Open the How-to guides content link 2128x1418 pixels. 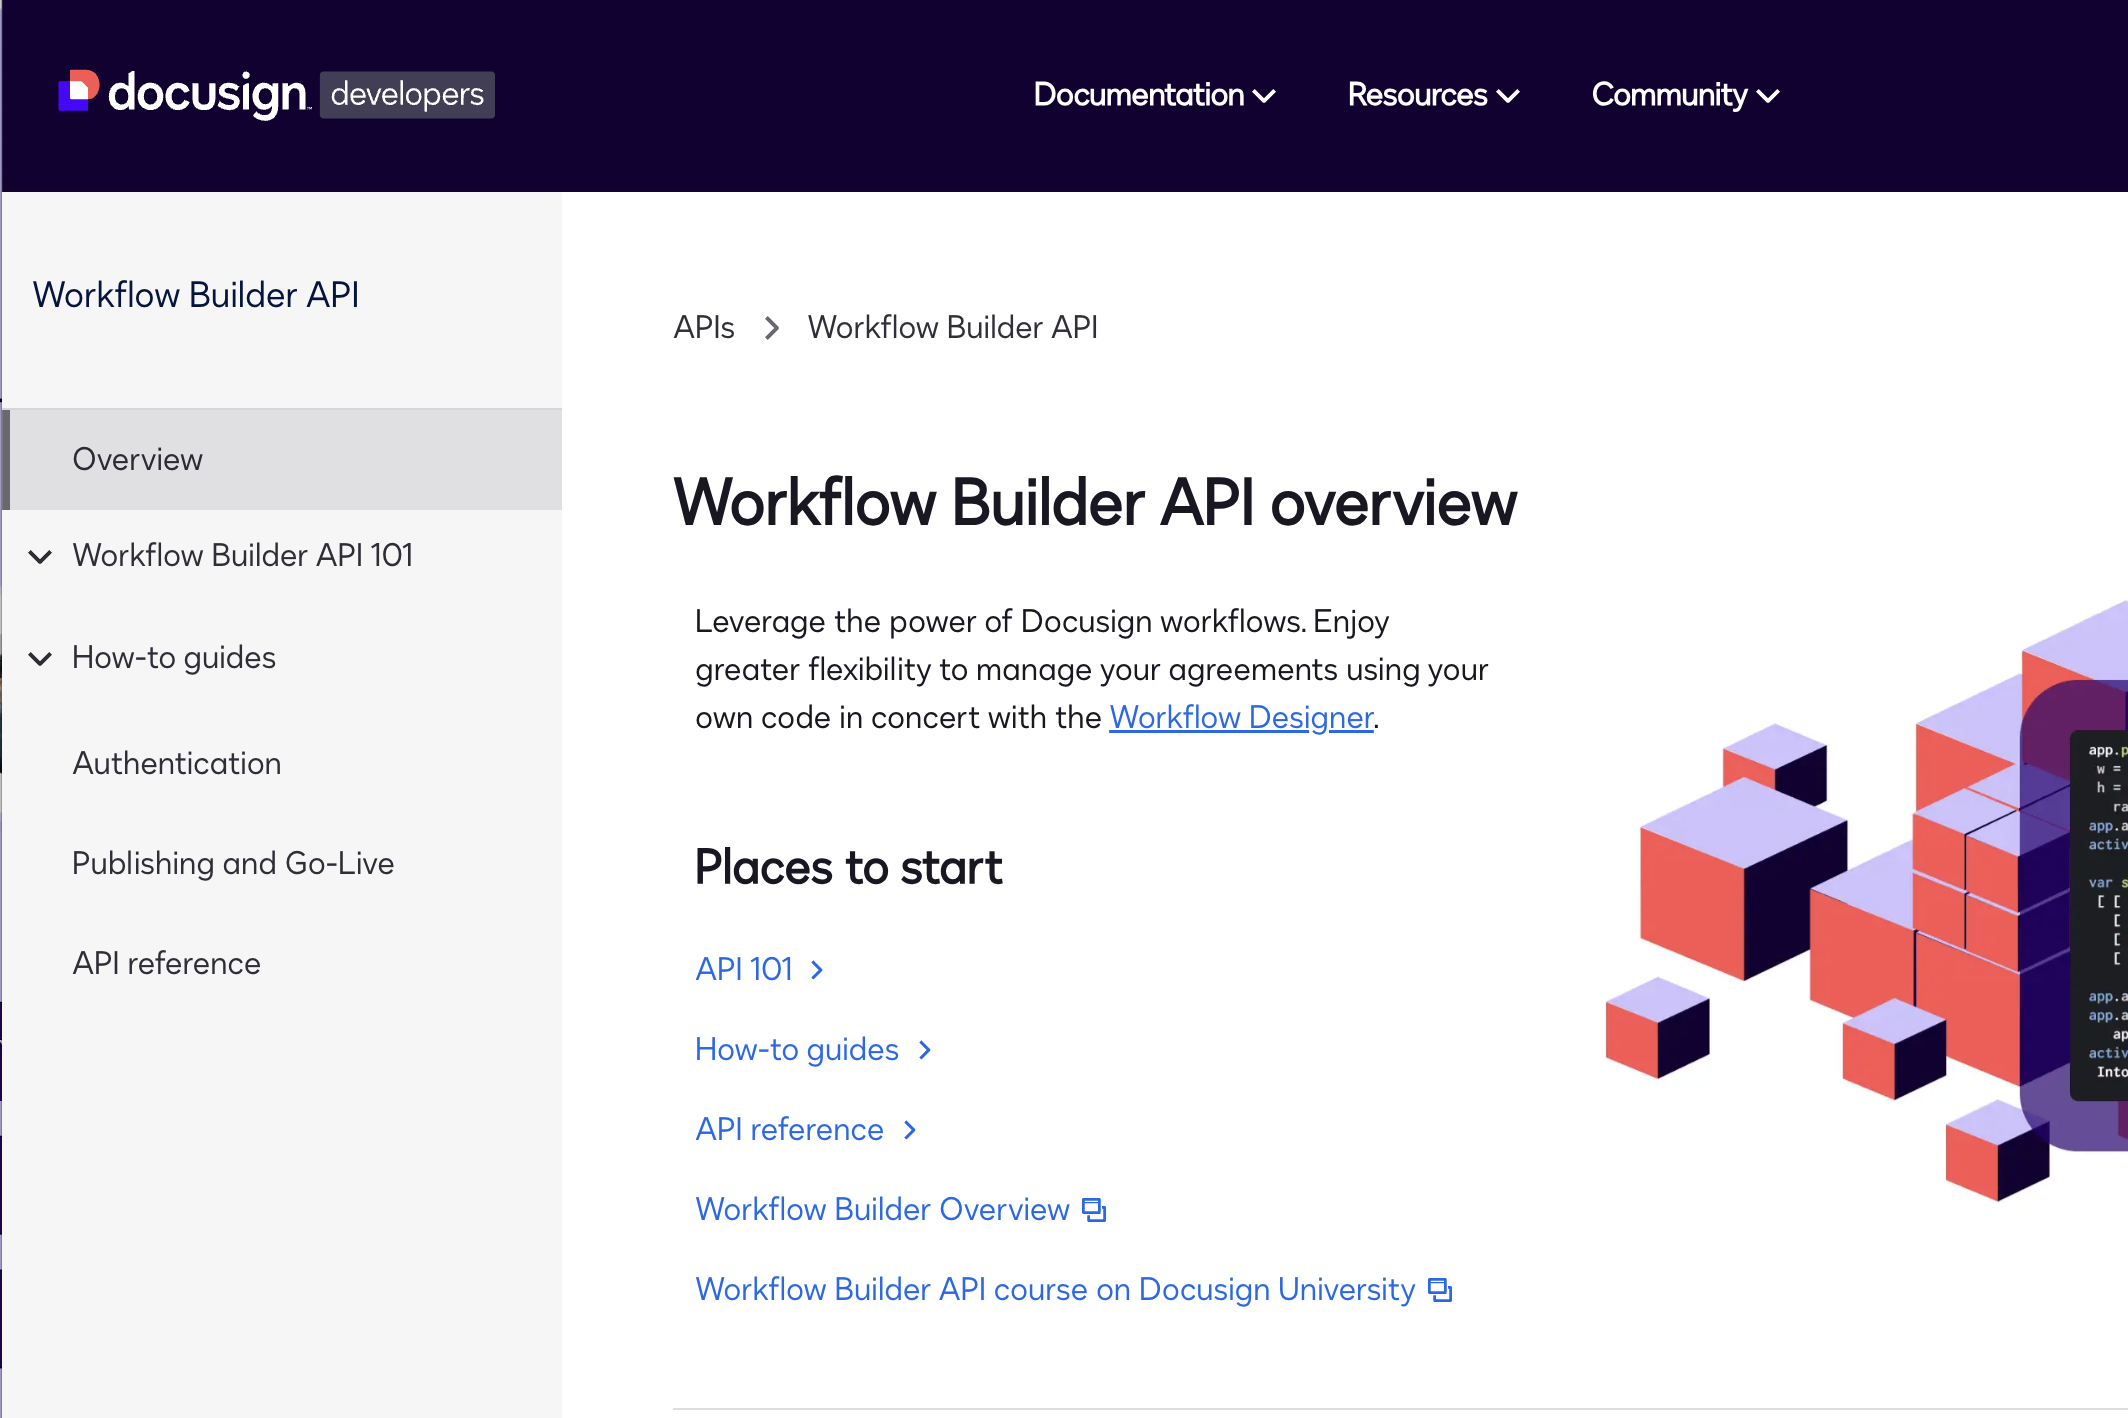click(x=797, y=1049)
